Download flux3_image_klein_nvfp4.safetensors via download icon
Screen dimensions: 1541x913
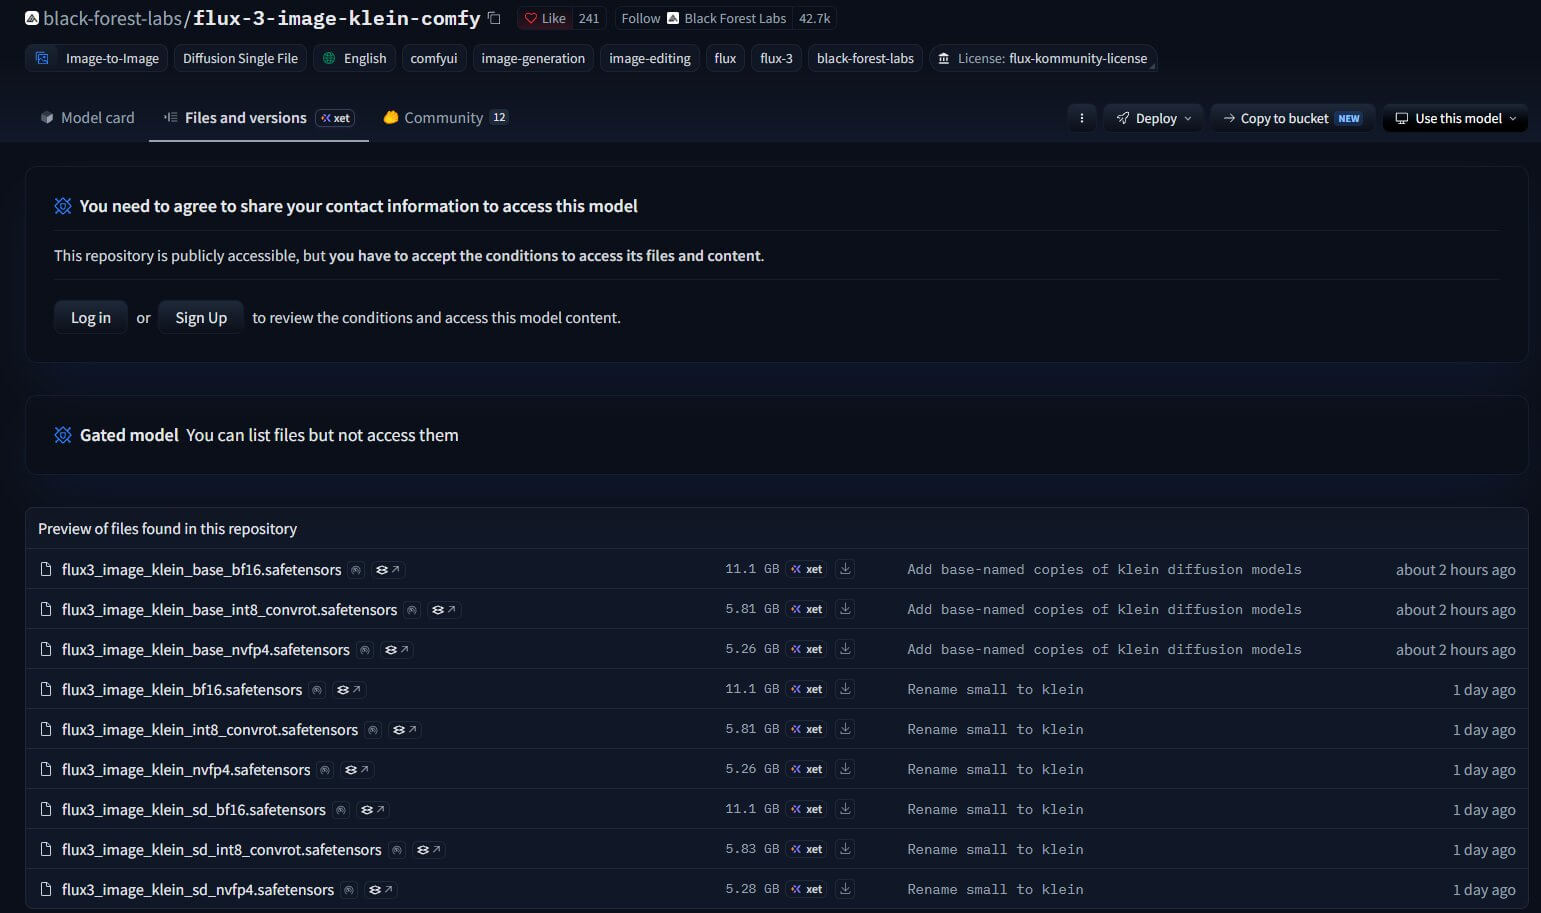coord(845,769)
